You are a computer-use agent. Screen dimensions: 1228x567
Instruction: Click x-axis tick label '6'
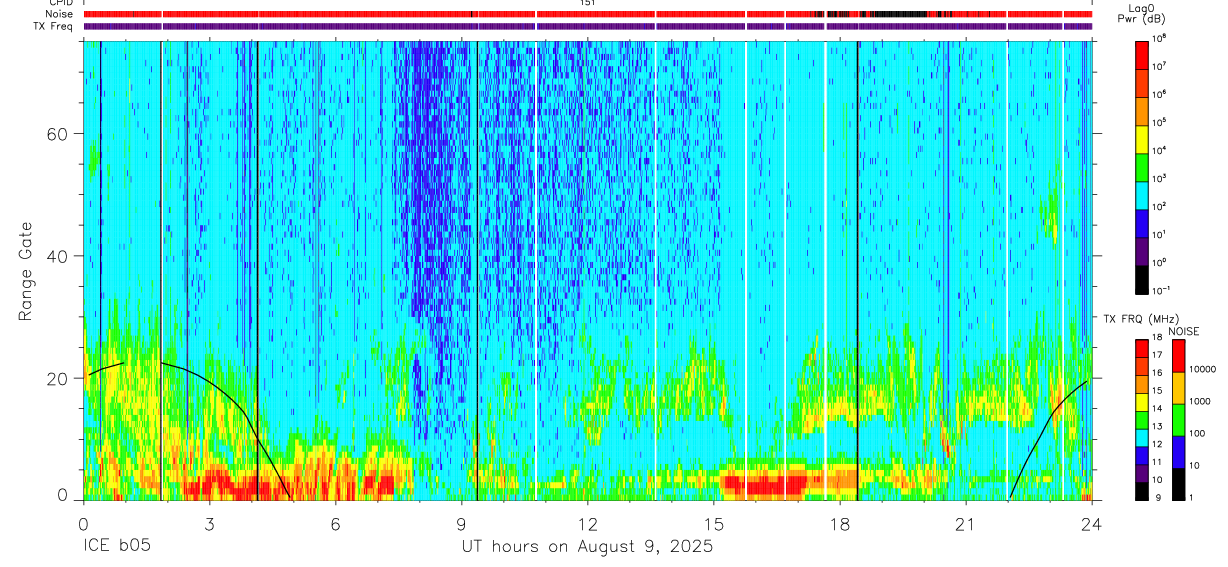[x=335, y=524]
